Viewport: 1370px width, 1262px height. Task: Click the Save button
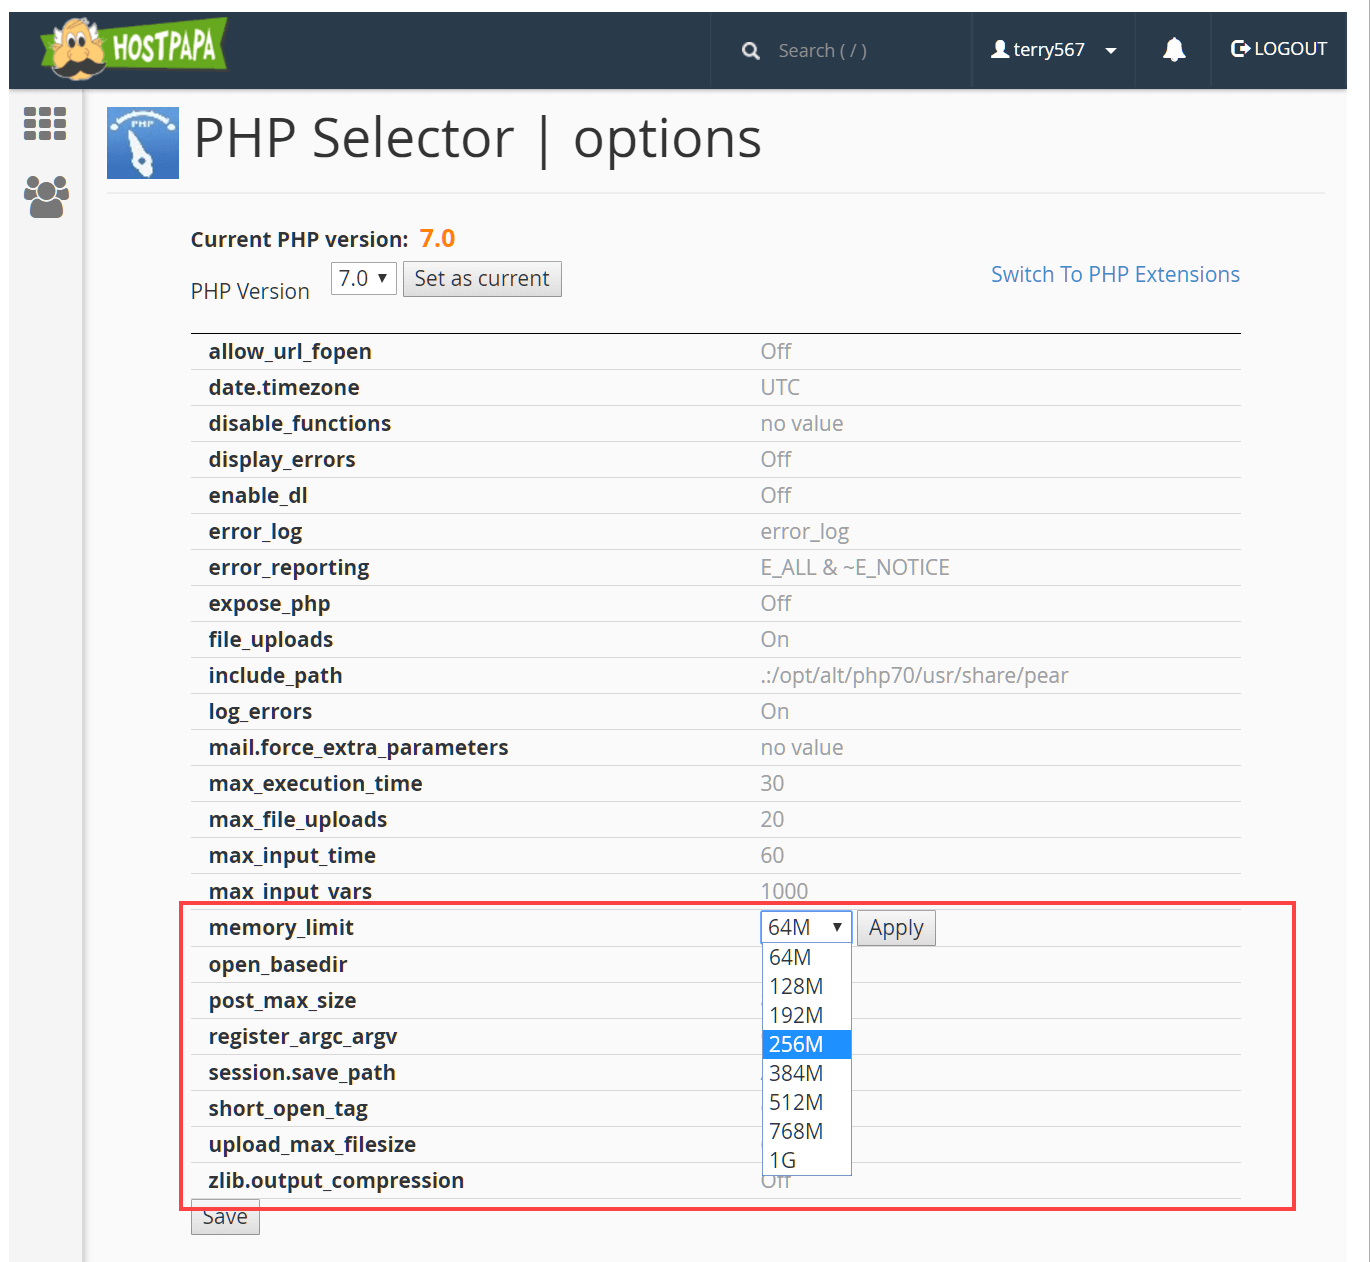(x=225, y=1217)
